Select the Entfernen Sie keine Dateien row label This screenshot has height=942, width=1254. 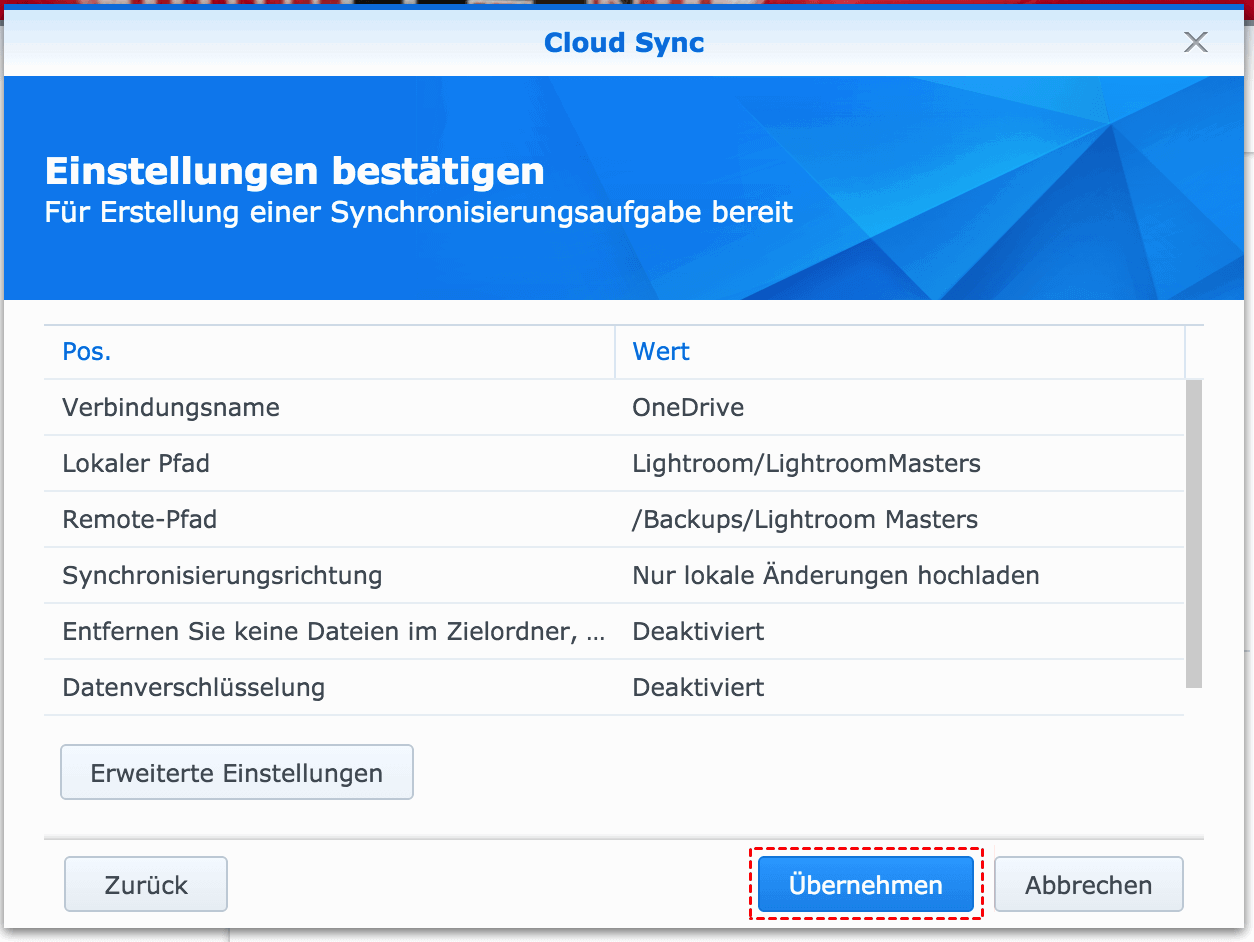[334, 632]
